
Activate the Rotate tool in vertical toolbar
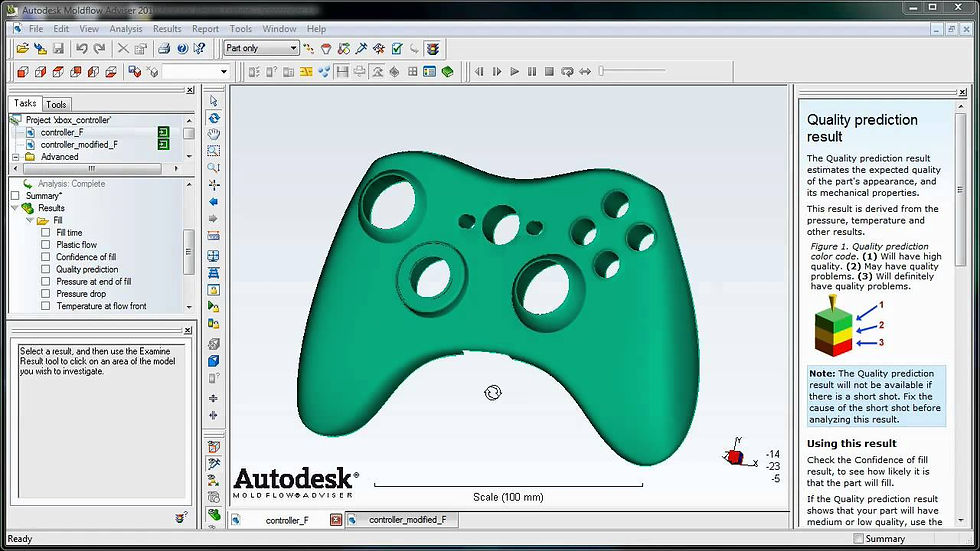pyautogui.click(x=214, y=117)
